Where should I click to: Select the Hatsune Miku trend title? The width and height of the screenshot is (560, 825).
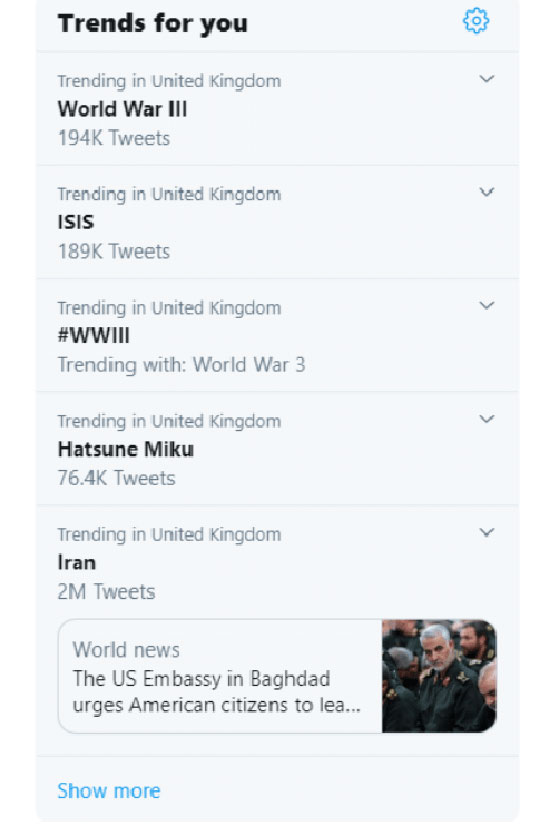click(126, 449)
